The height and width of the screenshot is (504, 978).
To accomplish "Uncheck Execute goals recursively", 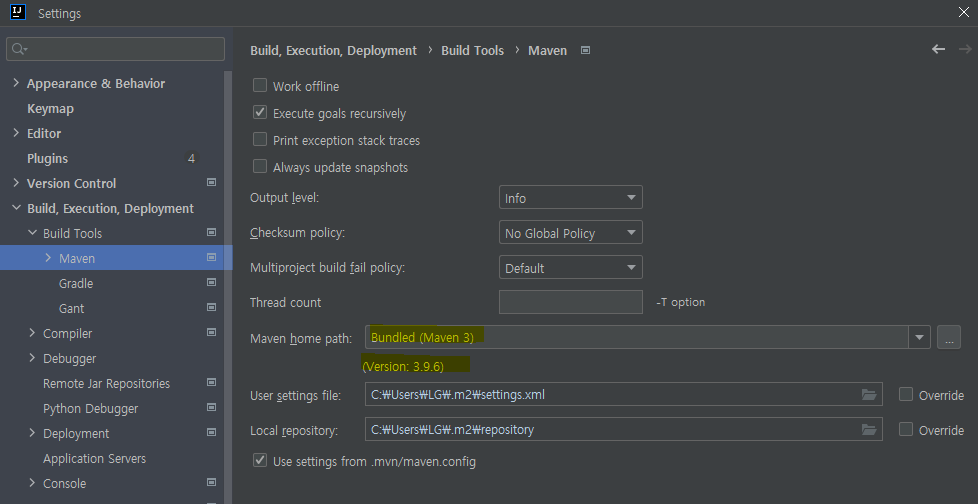I will tap(260, 113).
